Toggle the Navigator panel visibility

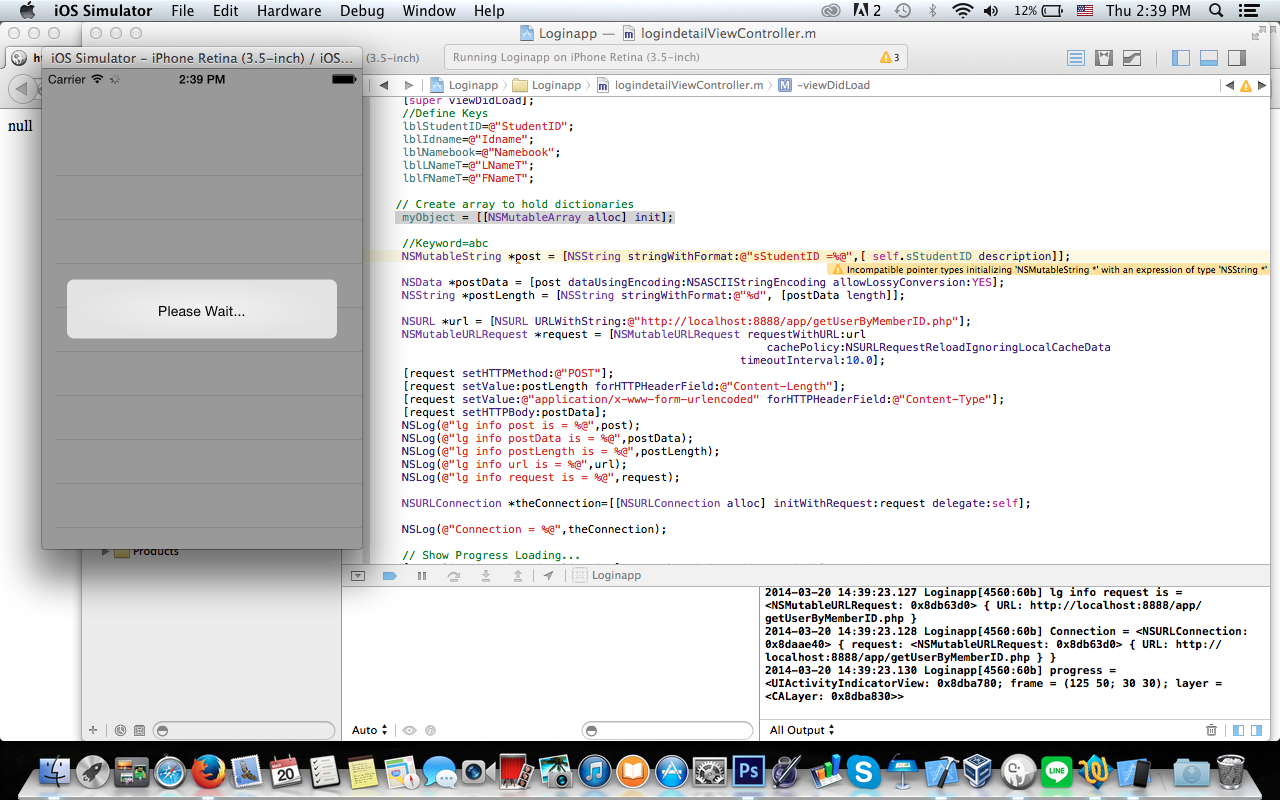click(x=1181, y=58)
